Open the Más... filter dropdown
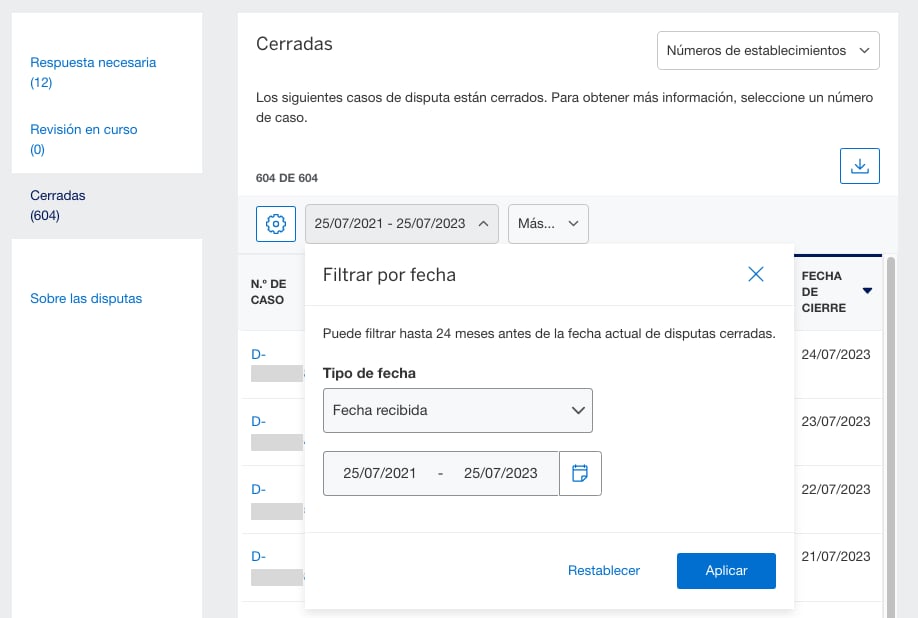 (x=548, y=224)
